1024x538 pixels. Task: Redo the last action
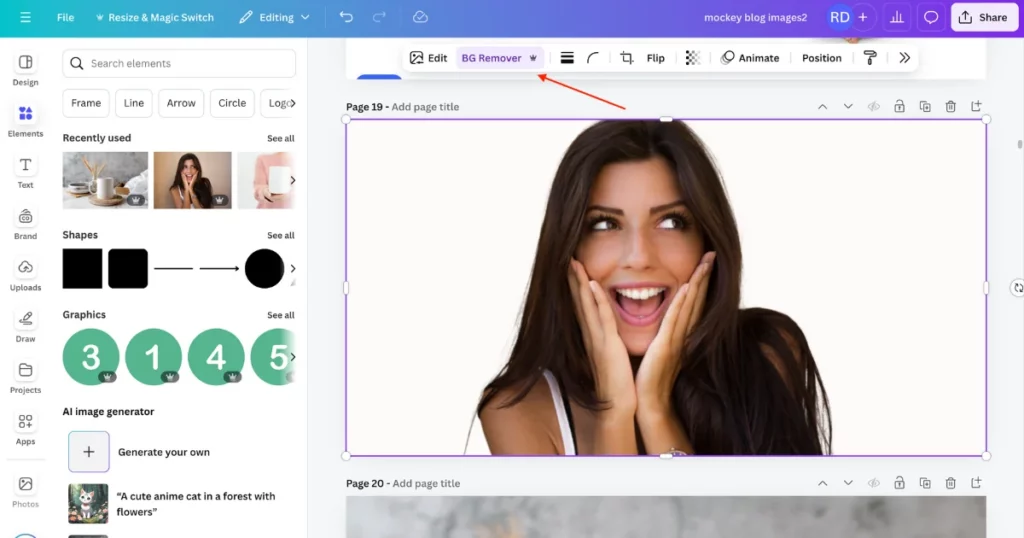point(379,18)
